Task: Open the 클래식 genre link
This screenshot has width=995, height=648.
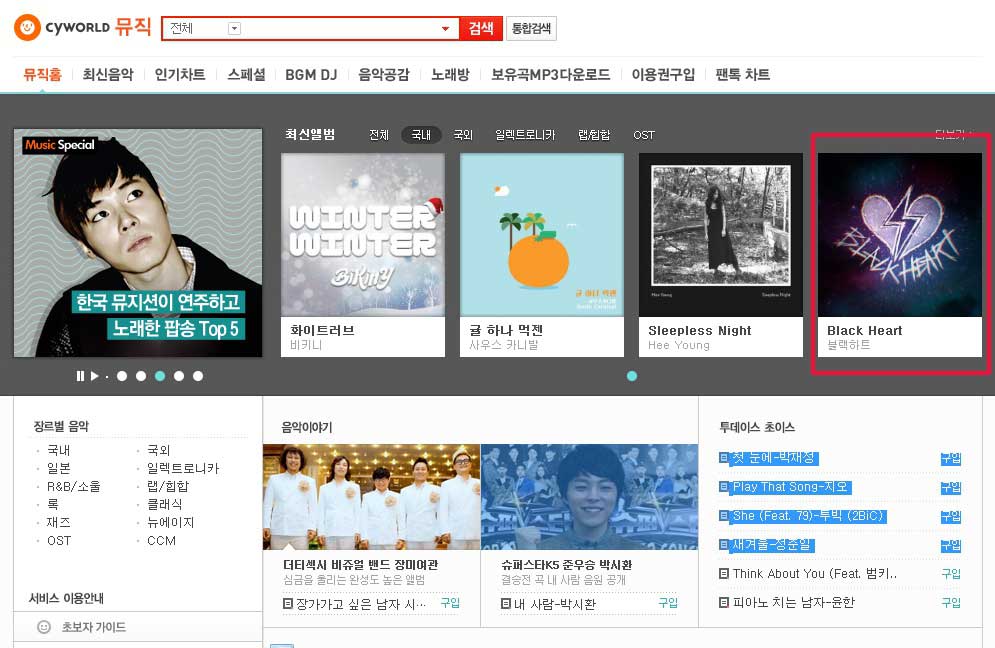Action: (x=164, y=505)
